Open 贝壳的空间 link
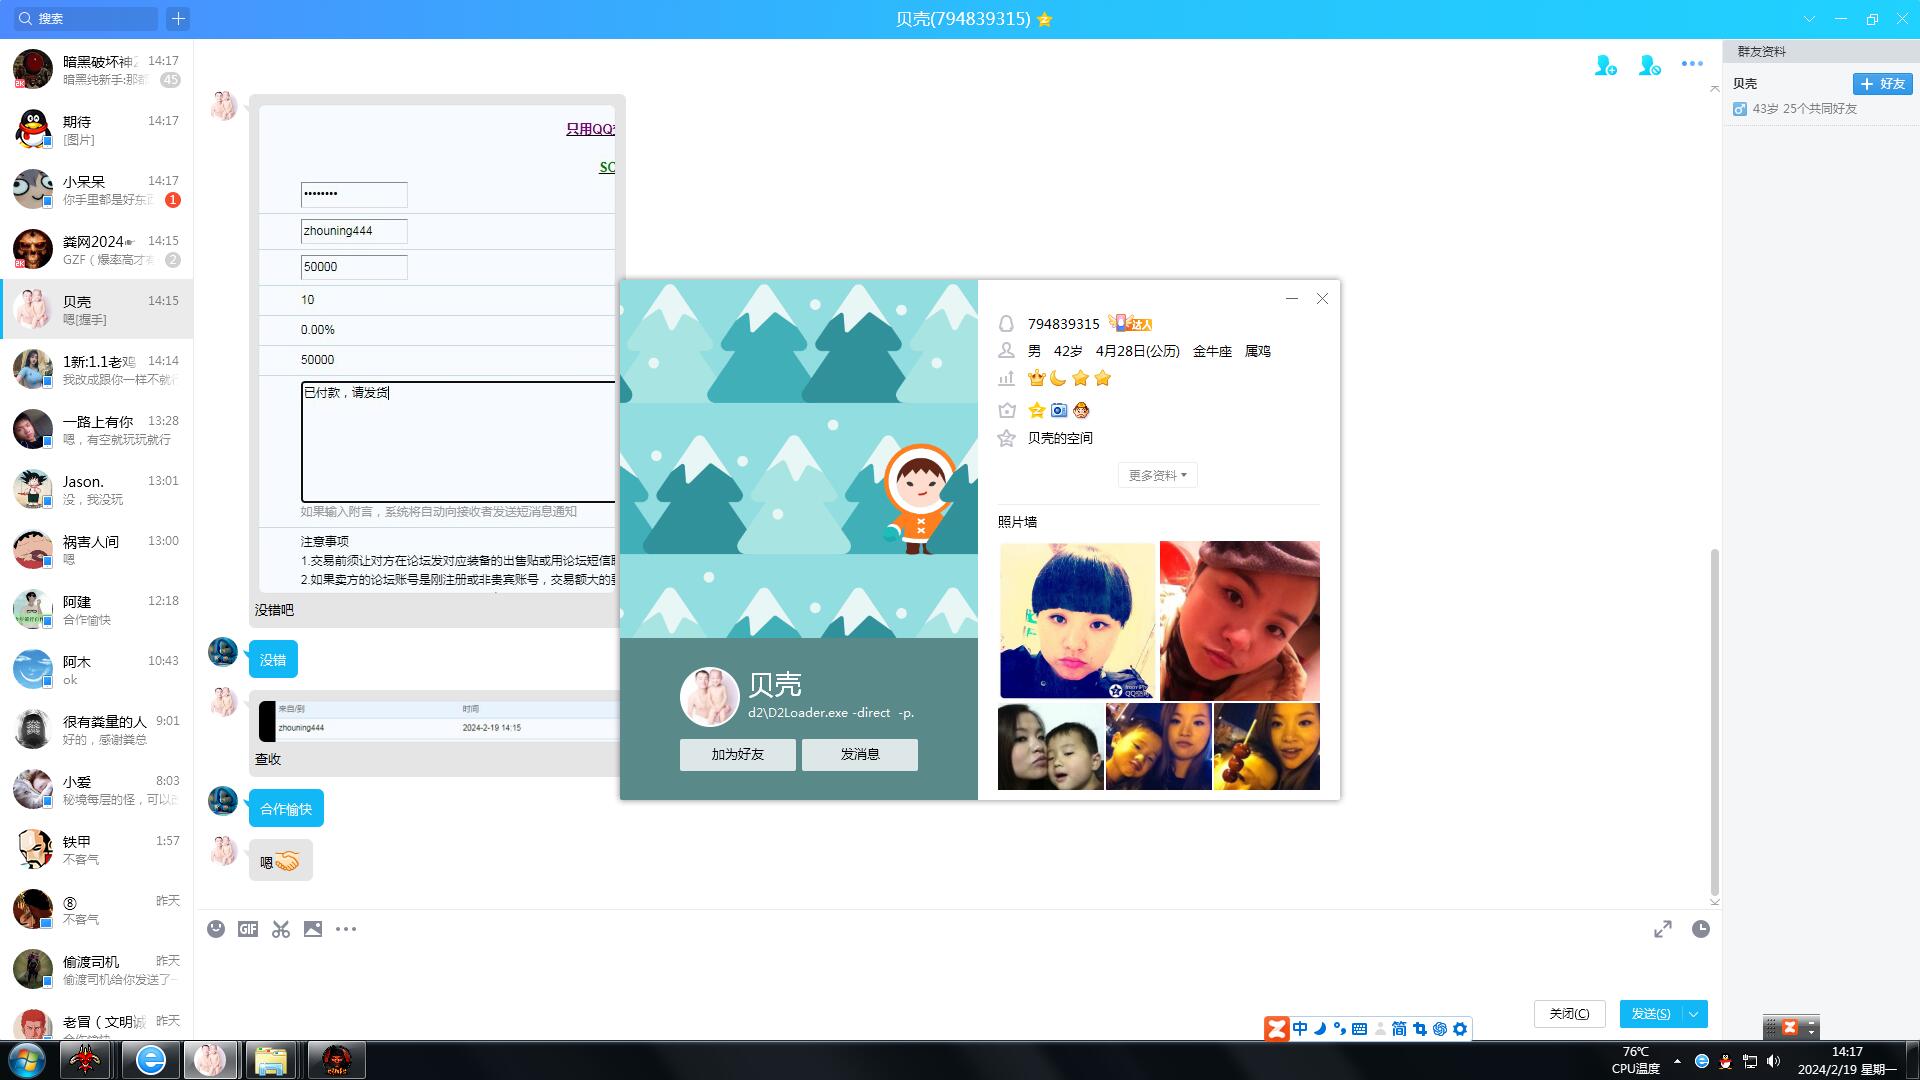Viewport: 1920px width, 1080px height. (x=1060, y=438)
